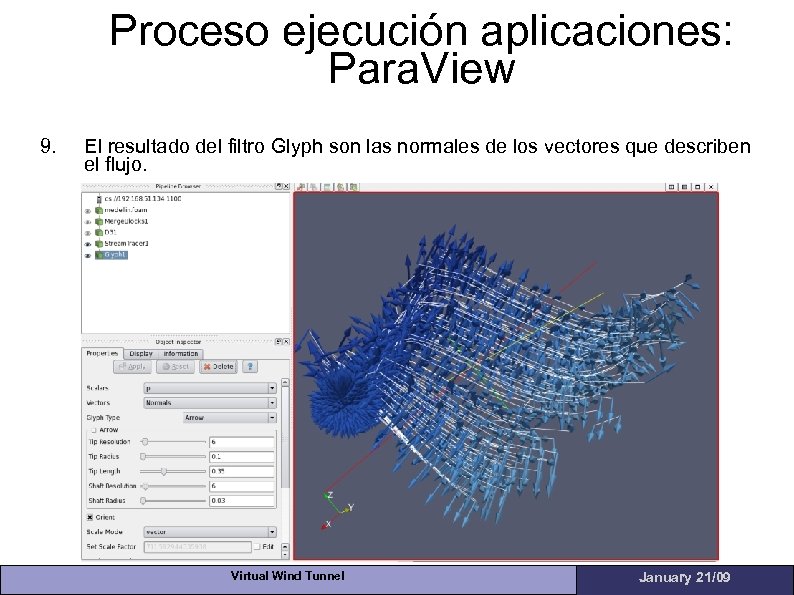Close the Object Inspector panel
The height and width of the screenshot is (595, 794).
coord(286,342)
